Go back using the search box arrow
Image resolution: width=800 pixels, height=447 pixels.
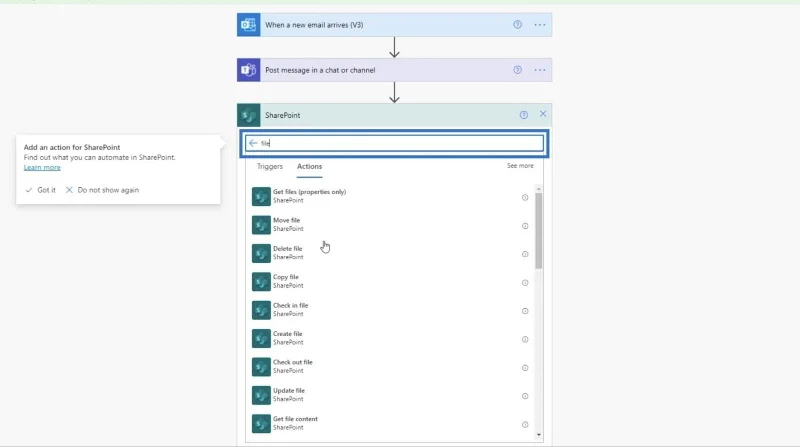[x=253, y=143]
